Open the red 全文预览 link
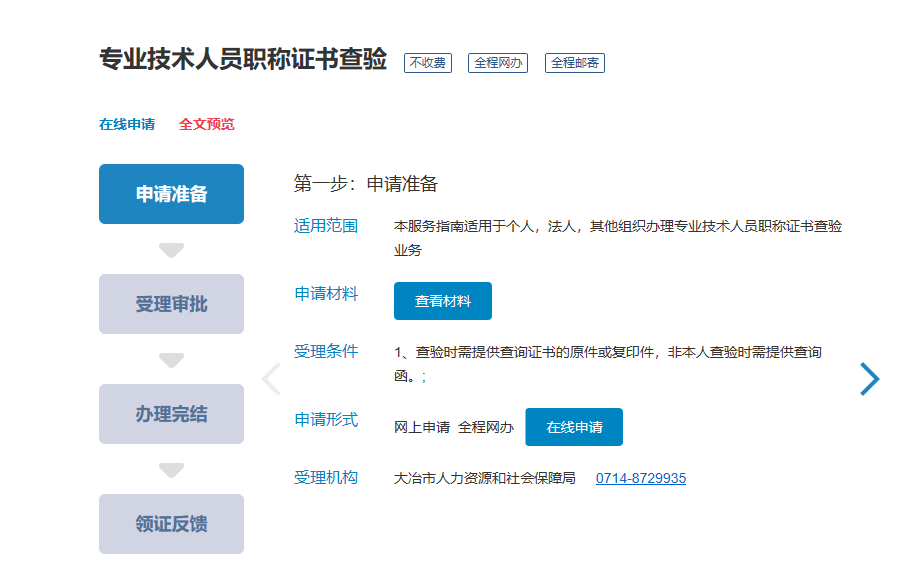The image size is (908, 582). click(x=207, y=125)
